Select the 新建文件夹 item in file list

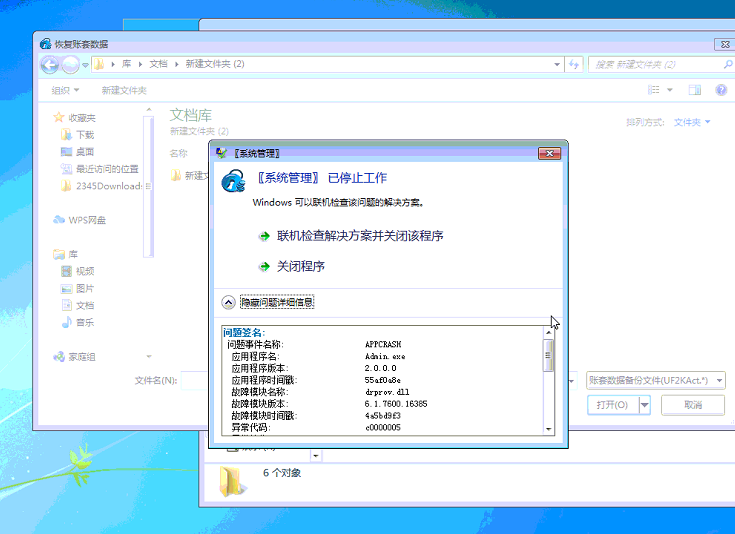(x=189, y=176)
